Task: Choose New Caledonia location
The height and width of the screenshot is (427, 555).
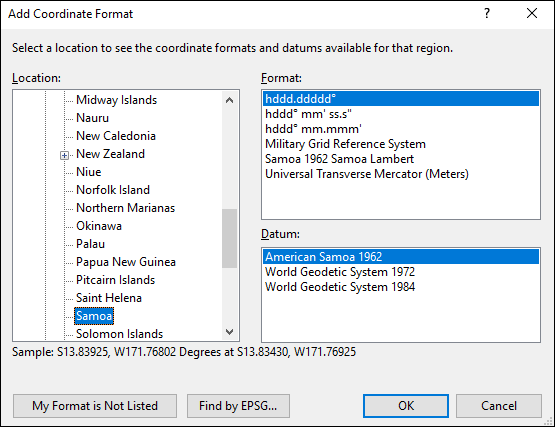Action: pyautogui.click(x=116, y=136)
